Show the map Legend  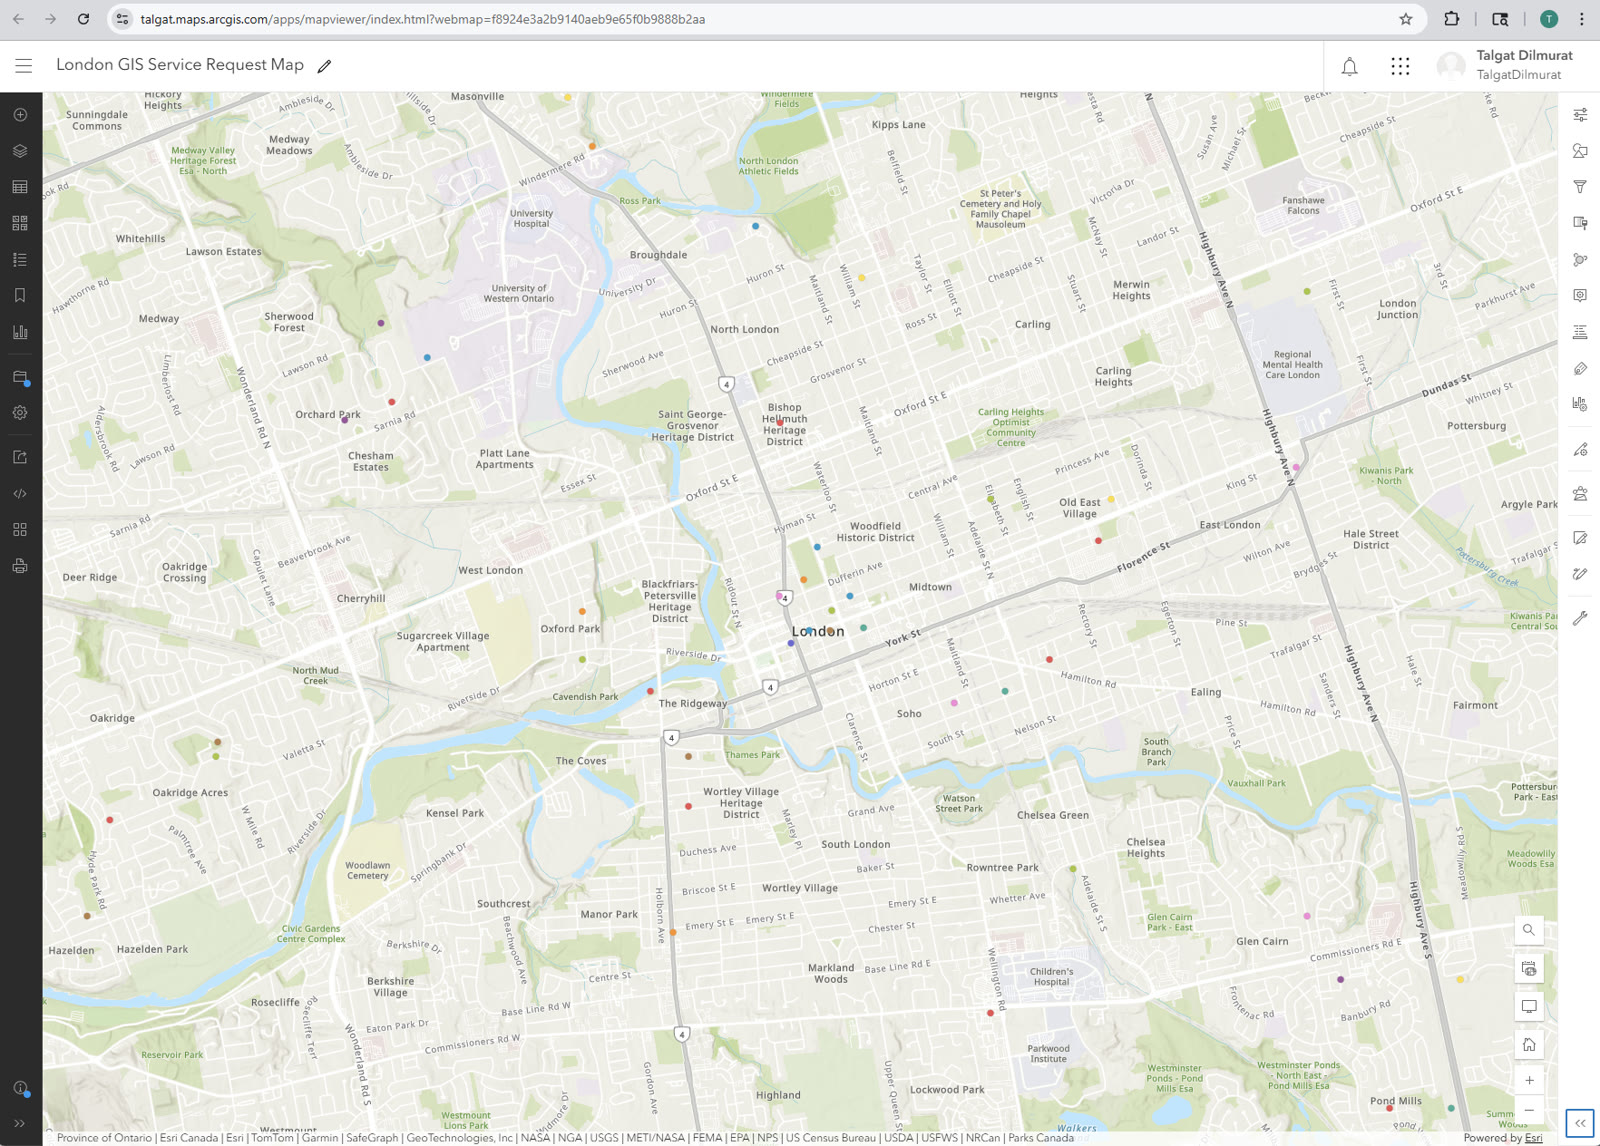coord(20,259)
